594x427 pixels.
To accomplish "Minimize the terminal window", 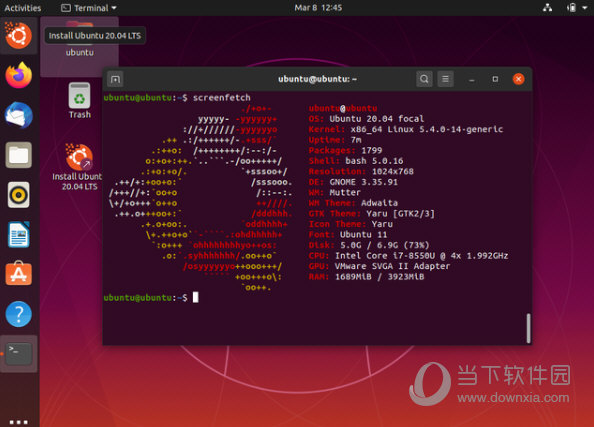I will click(x=471, y=79).
